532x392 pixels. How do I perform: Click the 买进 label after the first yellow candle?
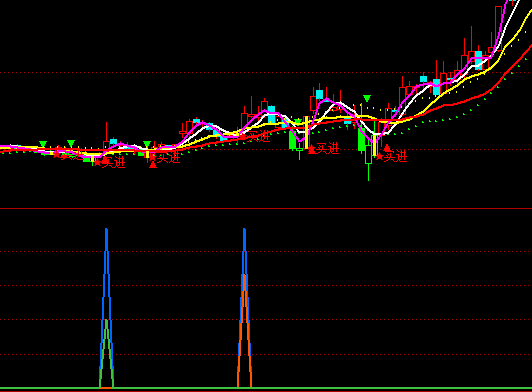pos(114,162)
